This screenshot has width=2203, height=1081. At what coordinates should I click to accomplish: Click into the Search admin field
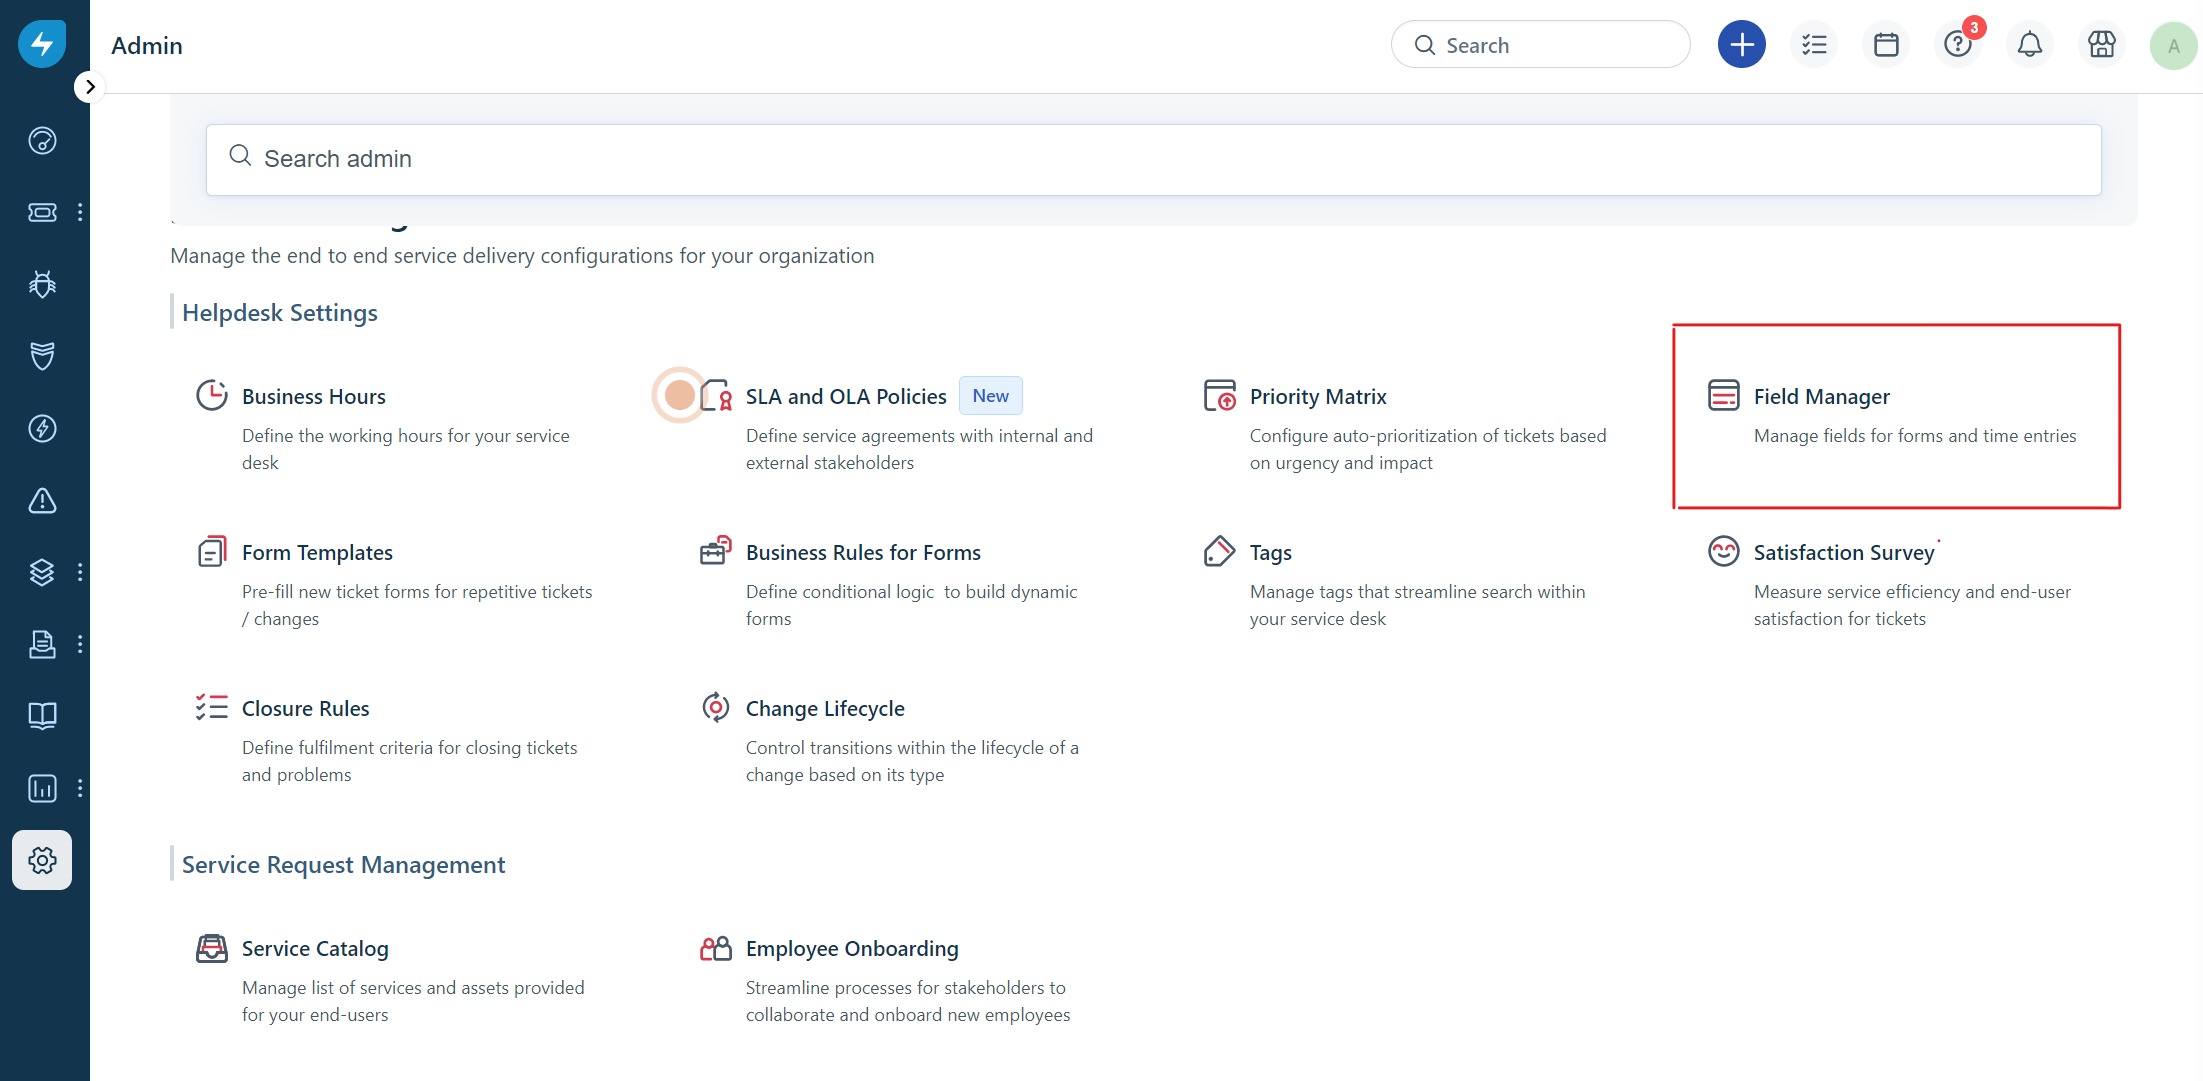[x=1153, y=159]
